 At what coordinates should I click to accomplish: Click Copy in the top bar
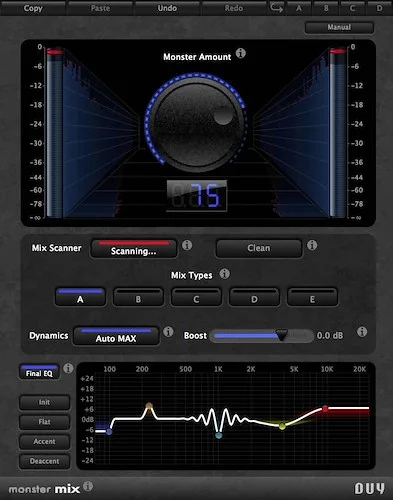(33, 8)
